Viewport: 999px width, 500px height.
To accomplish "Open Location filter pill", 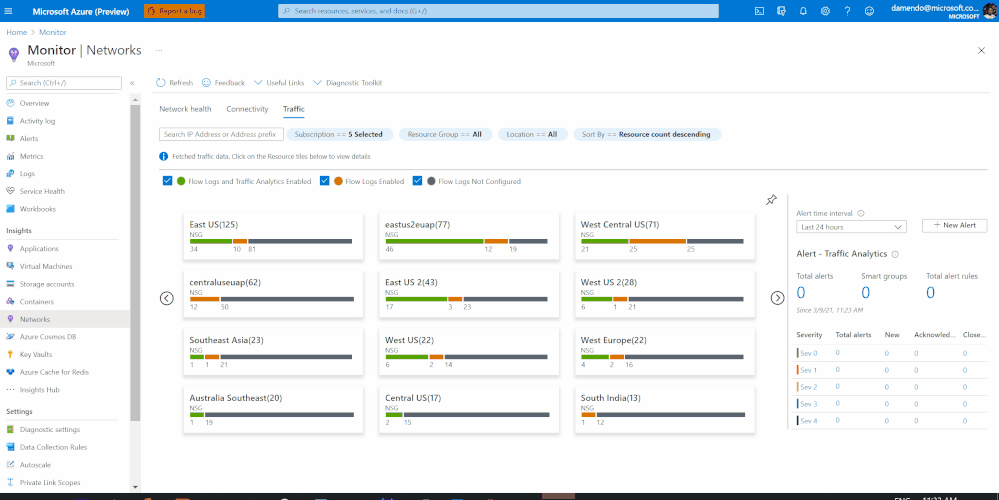I will (x=532, y=134).
